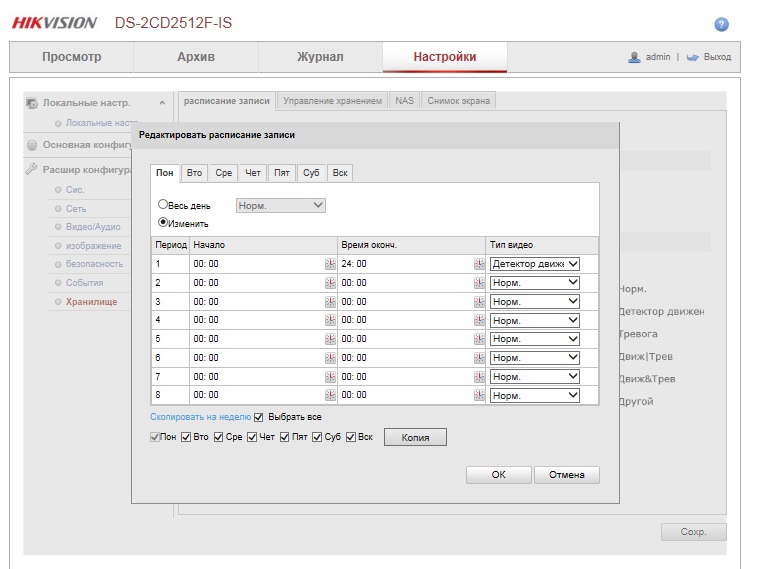Image resolution: width=759 pixels, height=569 pixels.
Task: Open time picker for period 8 start
Action: (330, 395)
